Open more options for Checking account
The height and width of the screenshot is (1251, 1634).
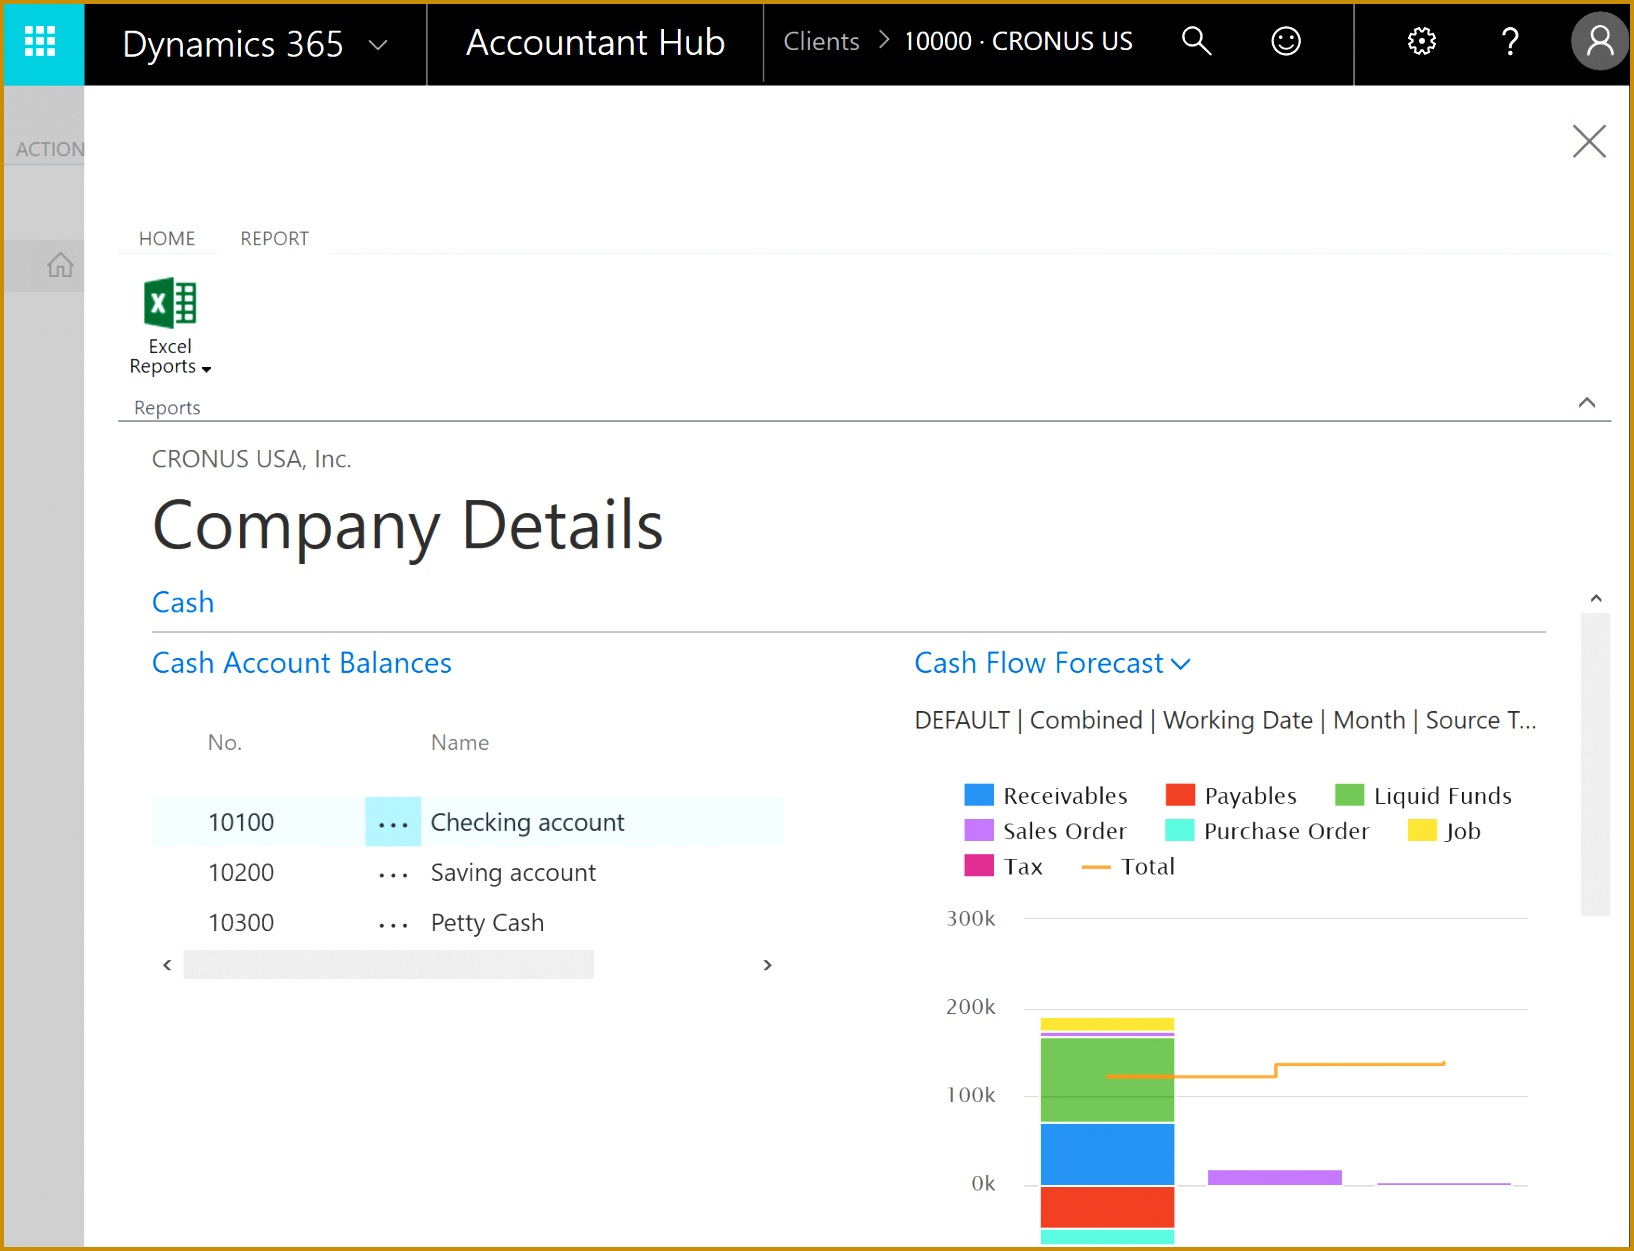pos(393,823)
